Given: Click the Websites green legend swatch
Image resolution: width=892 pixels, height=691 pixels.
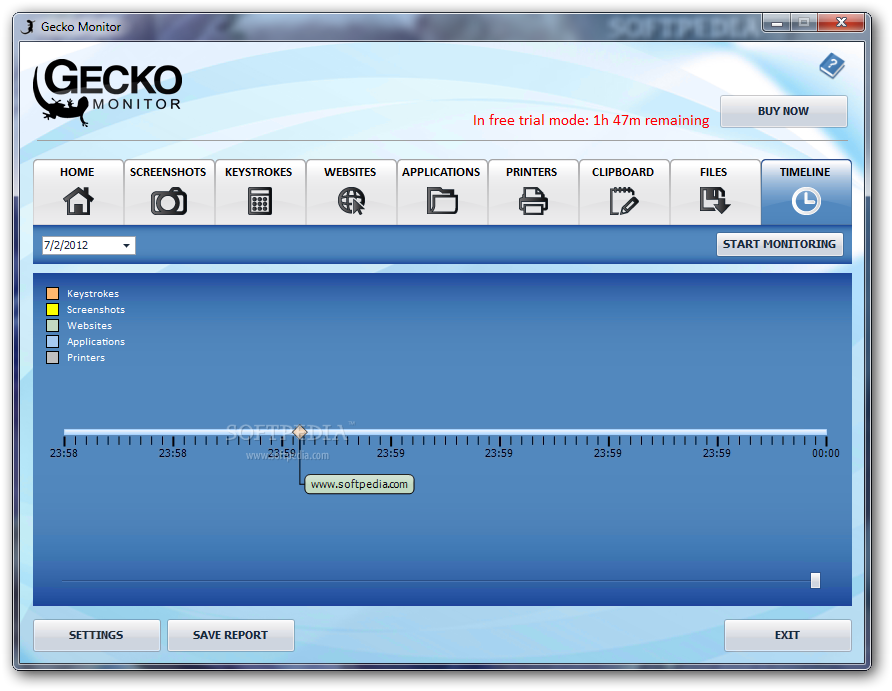Looking at the screenshot, I should (x=52, y=325).
